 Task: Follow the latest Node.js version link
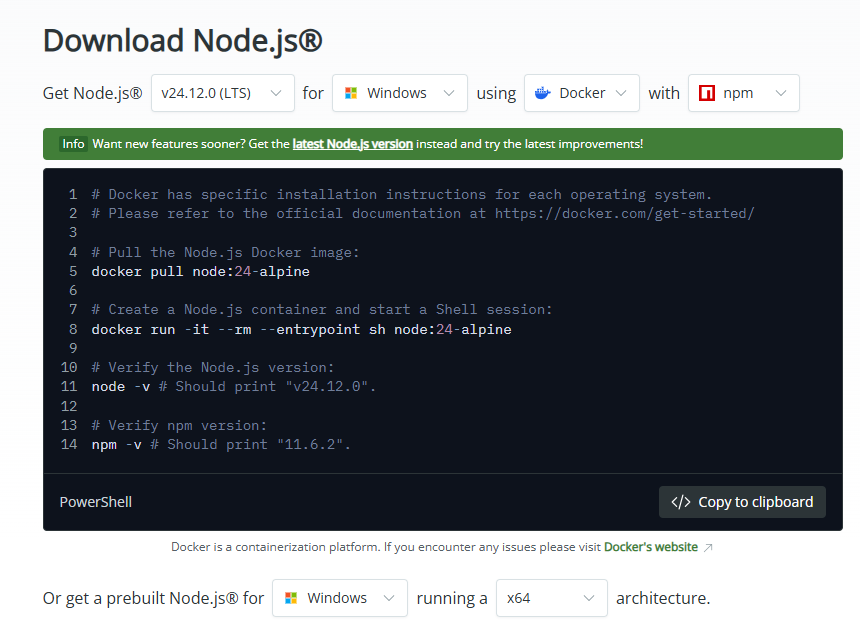pos(352,144)
